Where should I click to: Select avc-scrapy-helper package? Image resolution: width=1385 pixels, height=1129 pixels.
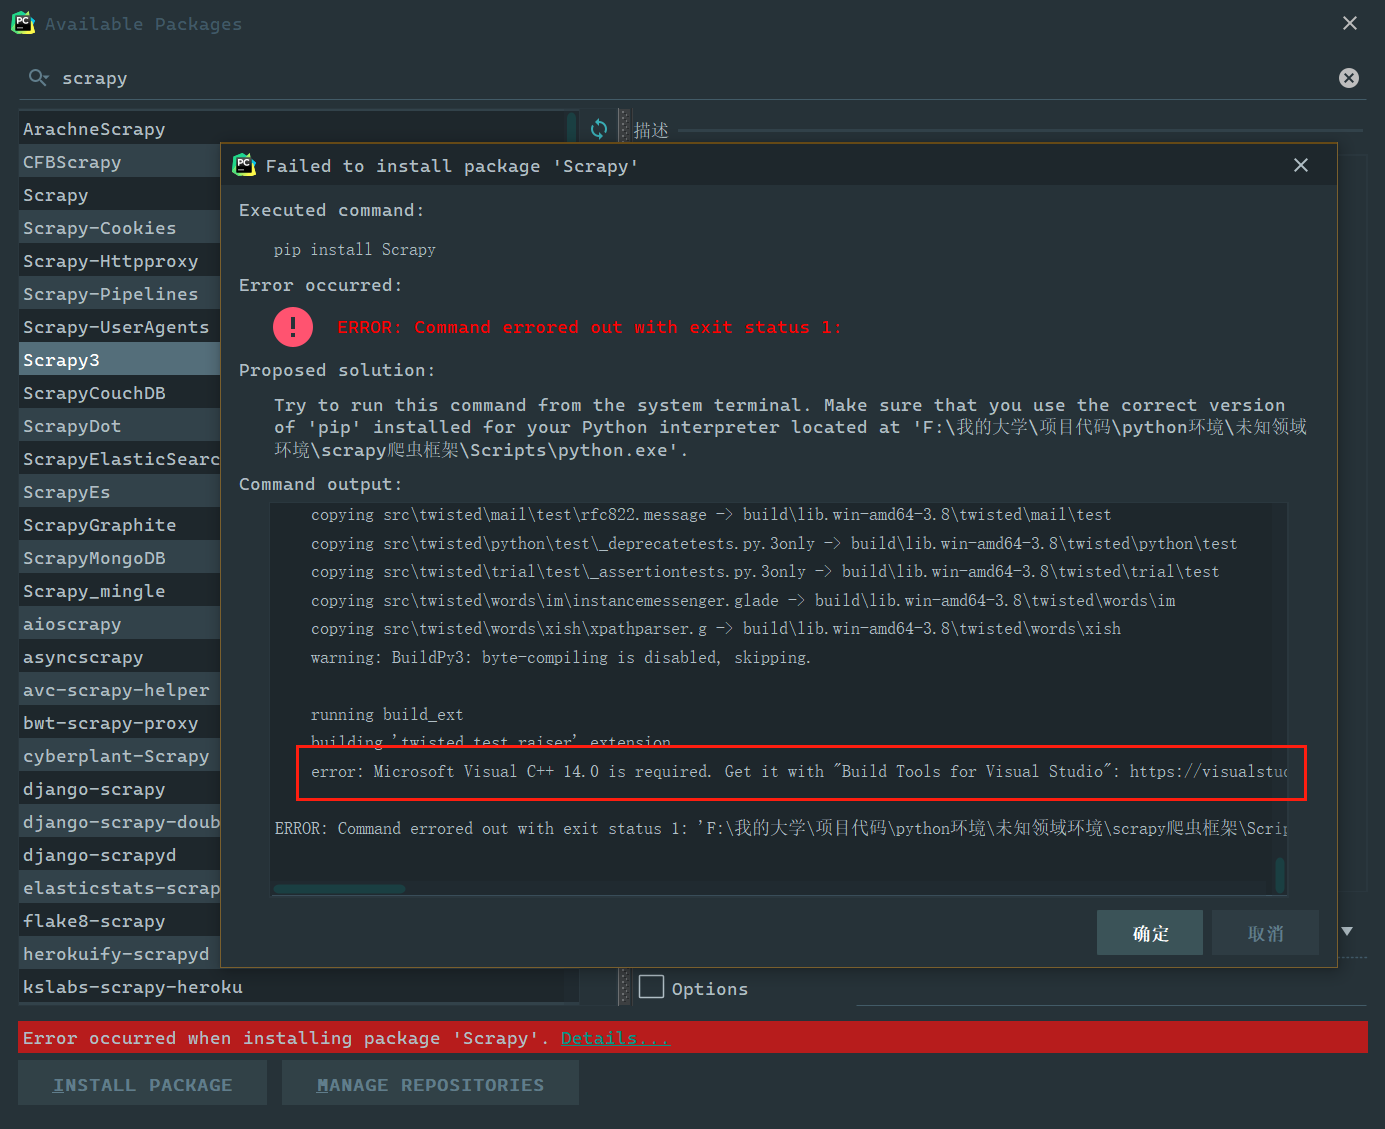(120, 690)
